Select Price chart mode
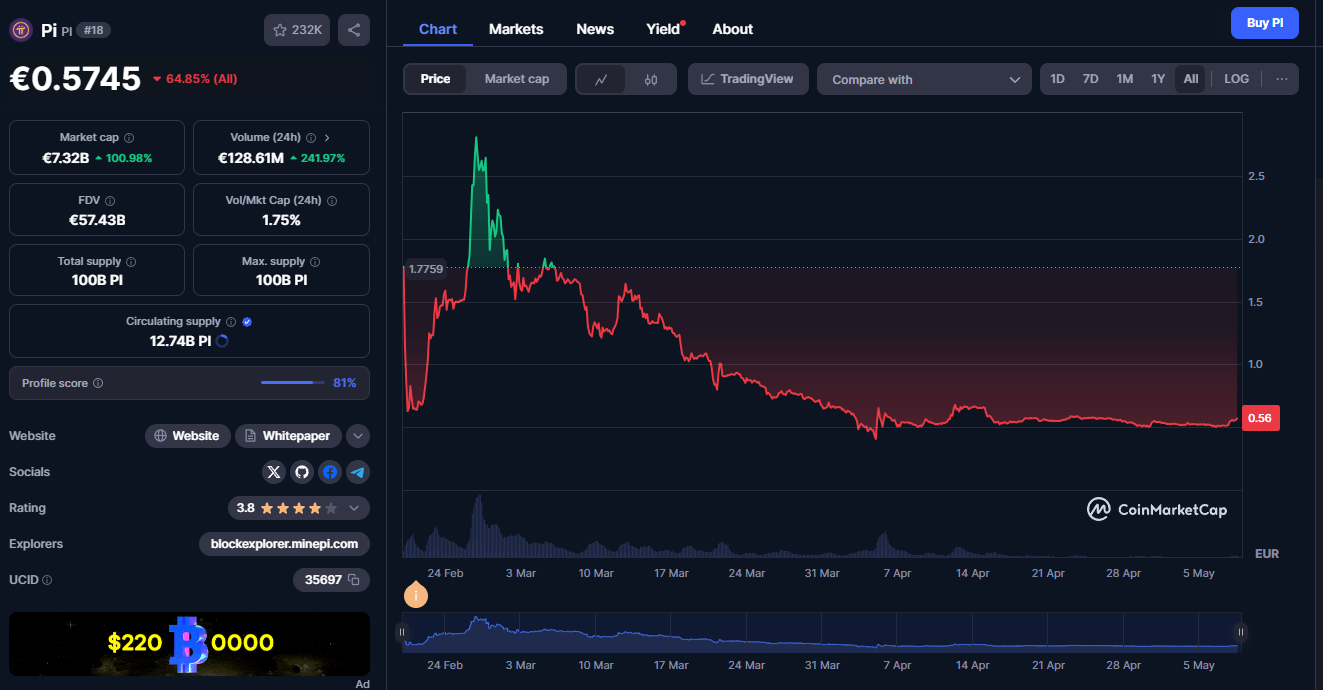The image size is (1323, 690). (435, 79)
